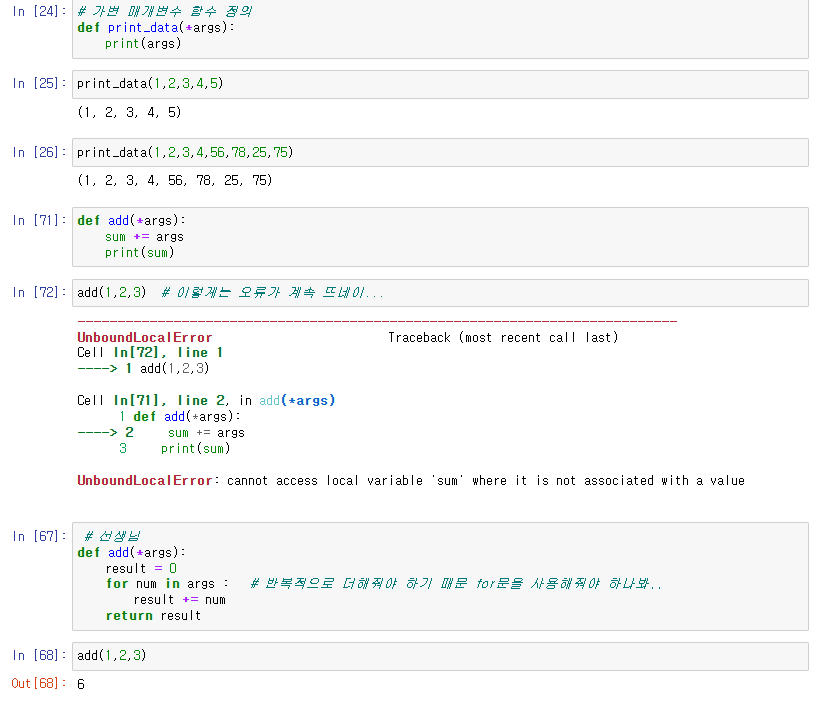Viewport: 825px width, 705px height.
Task: Click the In [71] prompt label
Action: (x=39, y=220)
